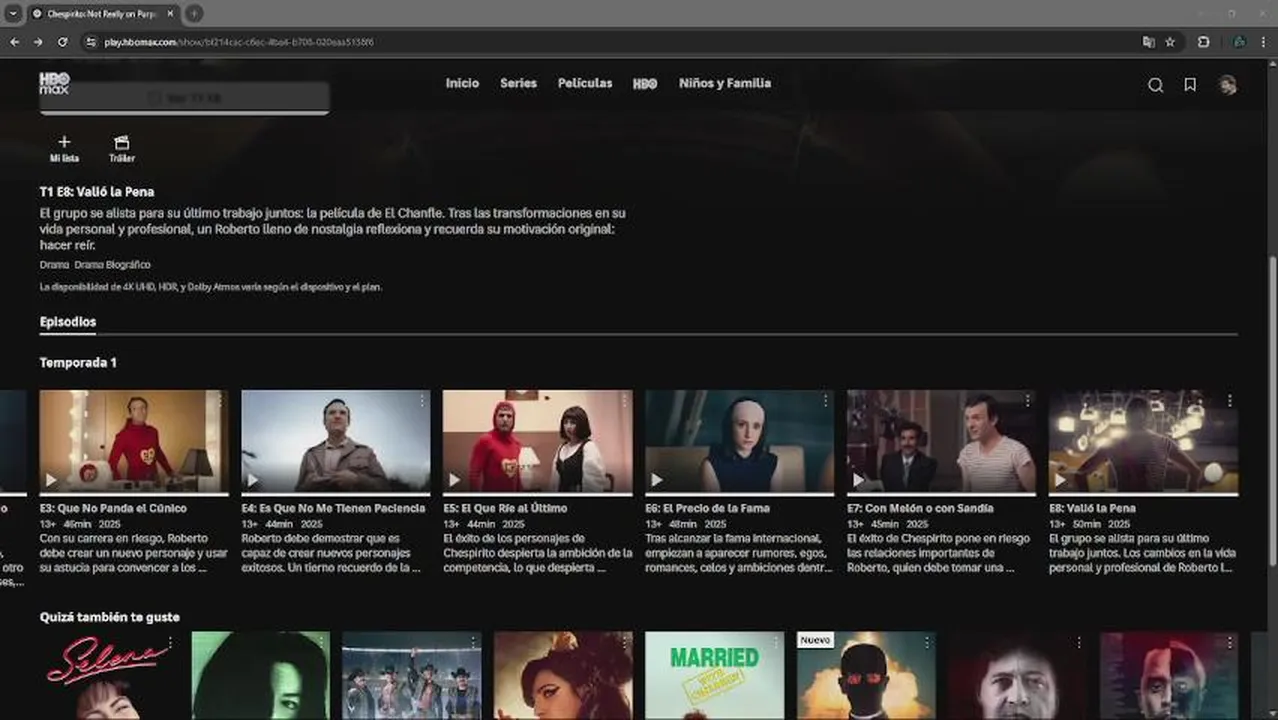
Task: Click the Quizá también te guste heading
Action: tap(110, 617)
